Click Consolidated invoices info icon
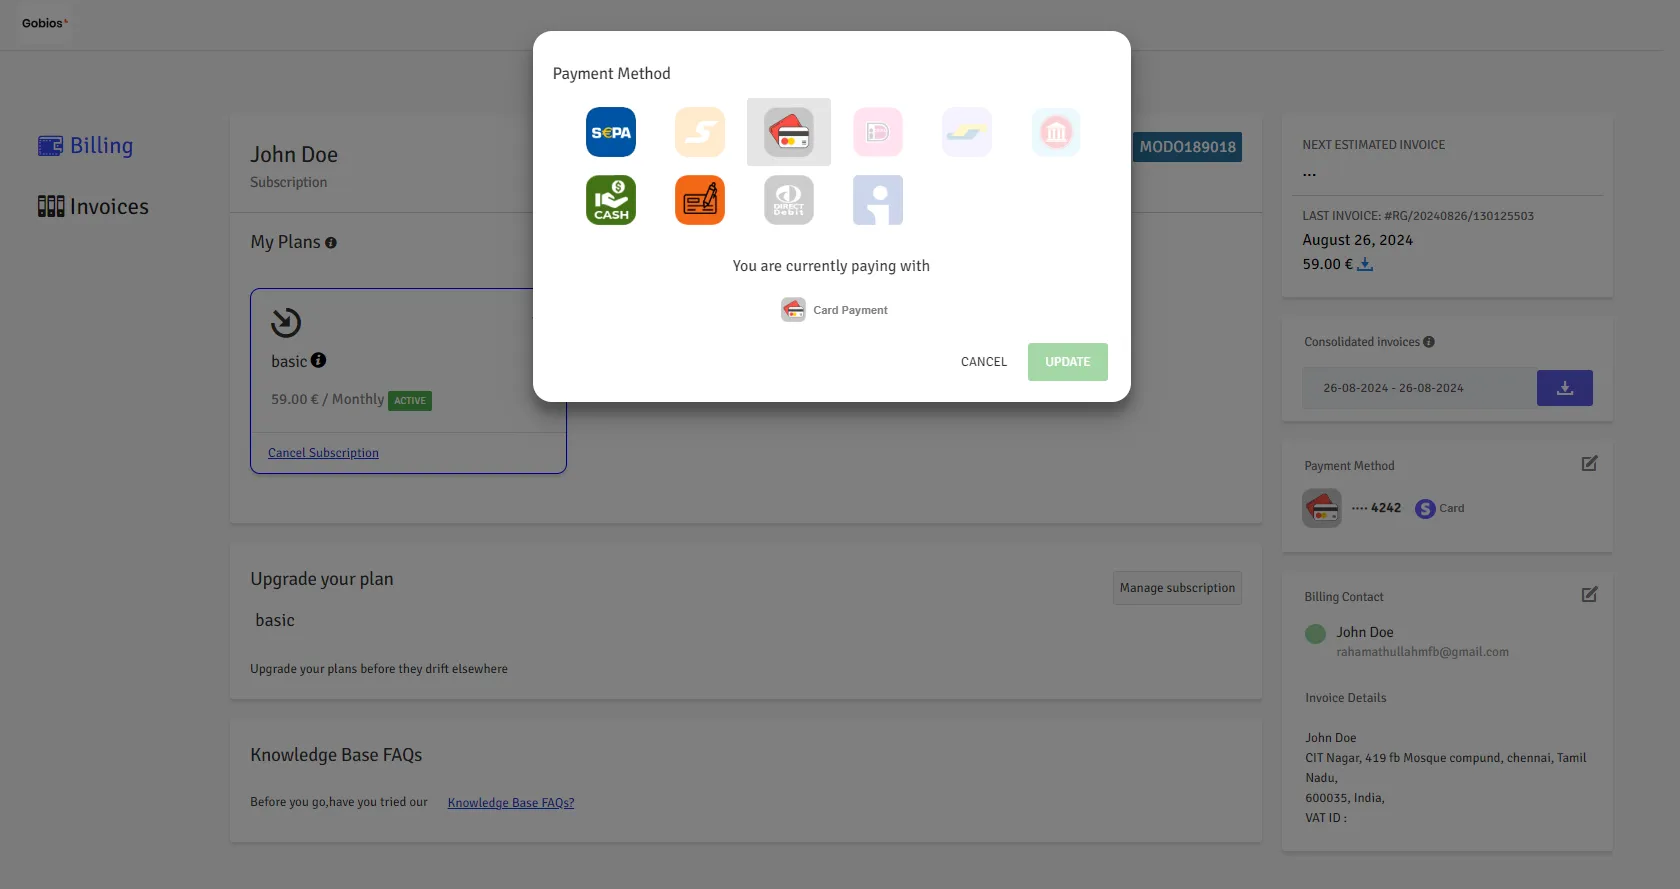 [1429, 342]
